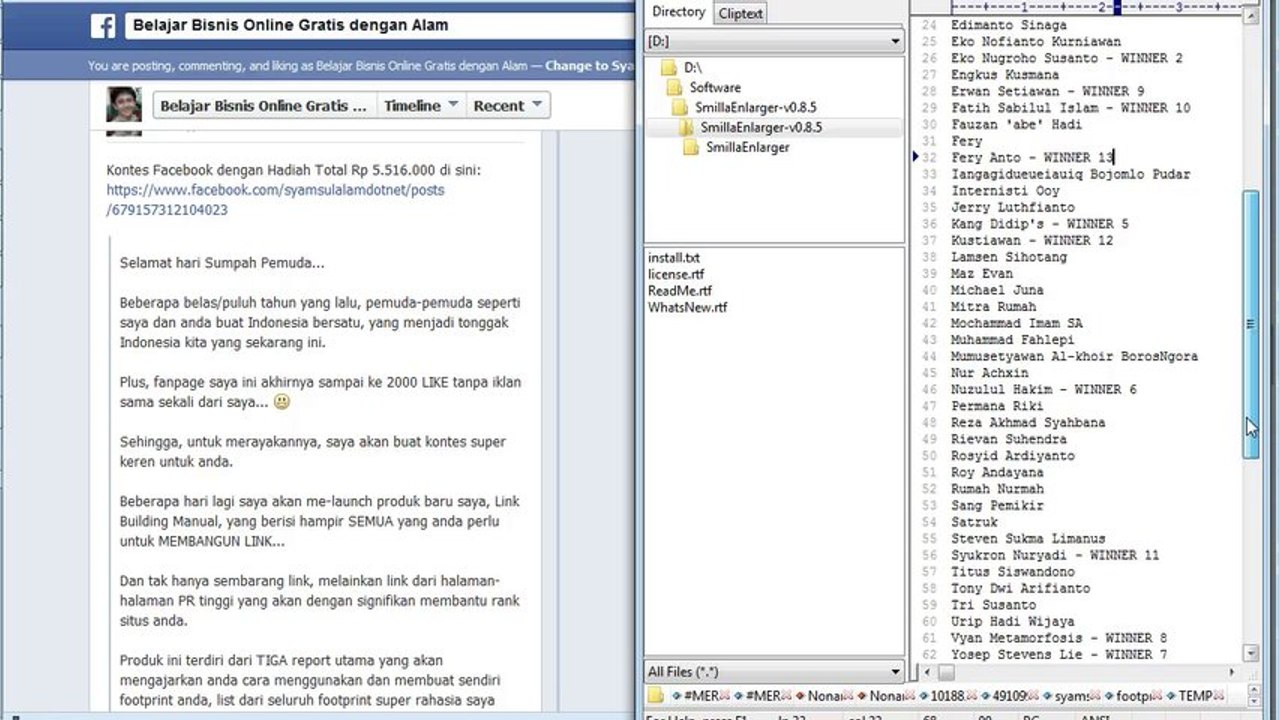Close the TEMP document tab
This screenshot has height=720, width=1279.
[1220, 695]
